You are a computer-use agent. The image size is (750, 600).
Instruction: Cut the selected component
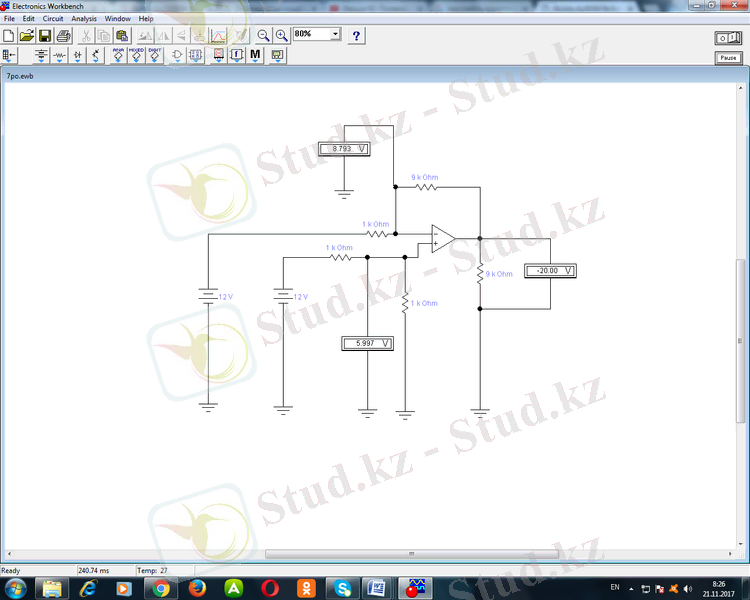[x=86, y=36]
